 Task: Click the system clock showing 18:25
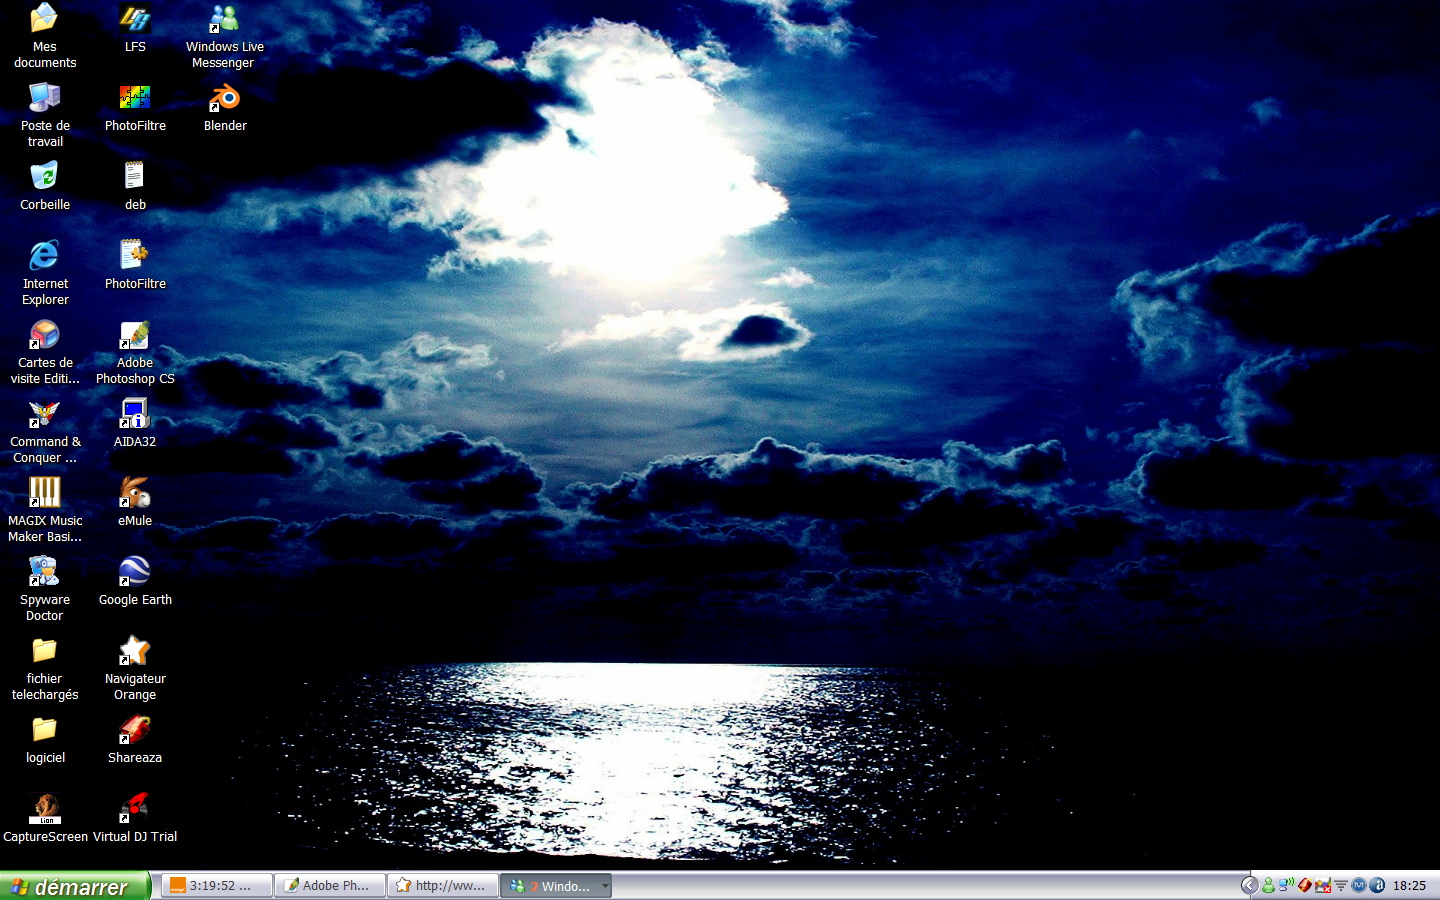[1409, 886]
